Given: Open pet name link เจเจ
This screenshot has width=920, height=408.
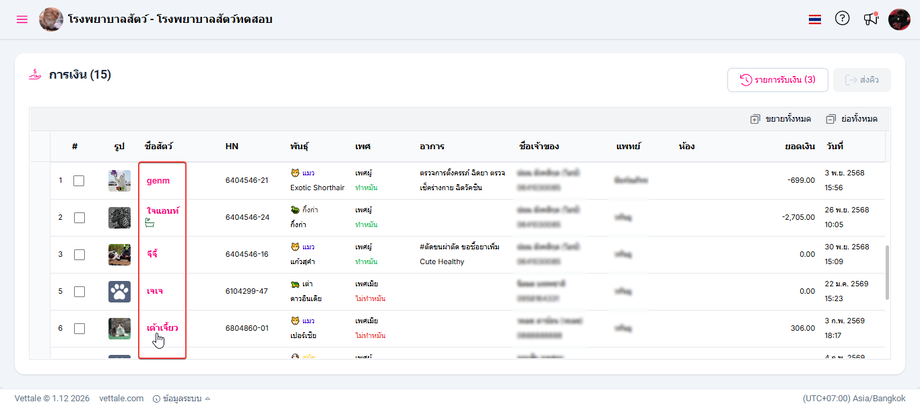Looking at the screenshot, I should click(x=154, y=291).
